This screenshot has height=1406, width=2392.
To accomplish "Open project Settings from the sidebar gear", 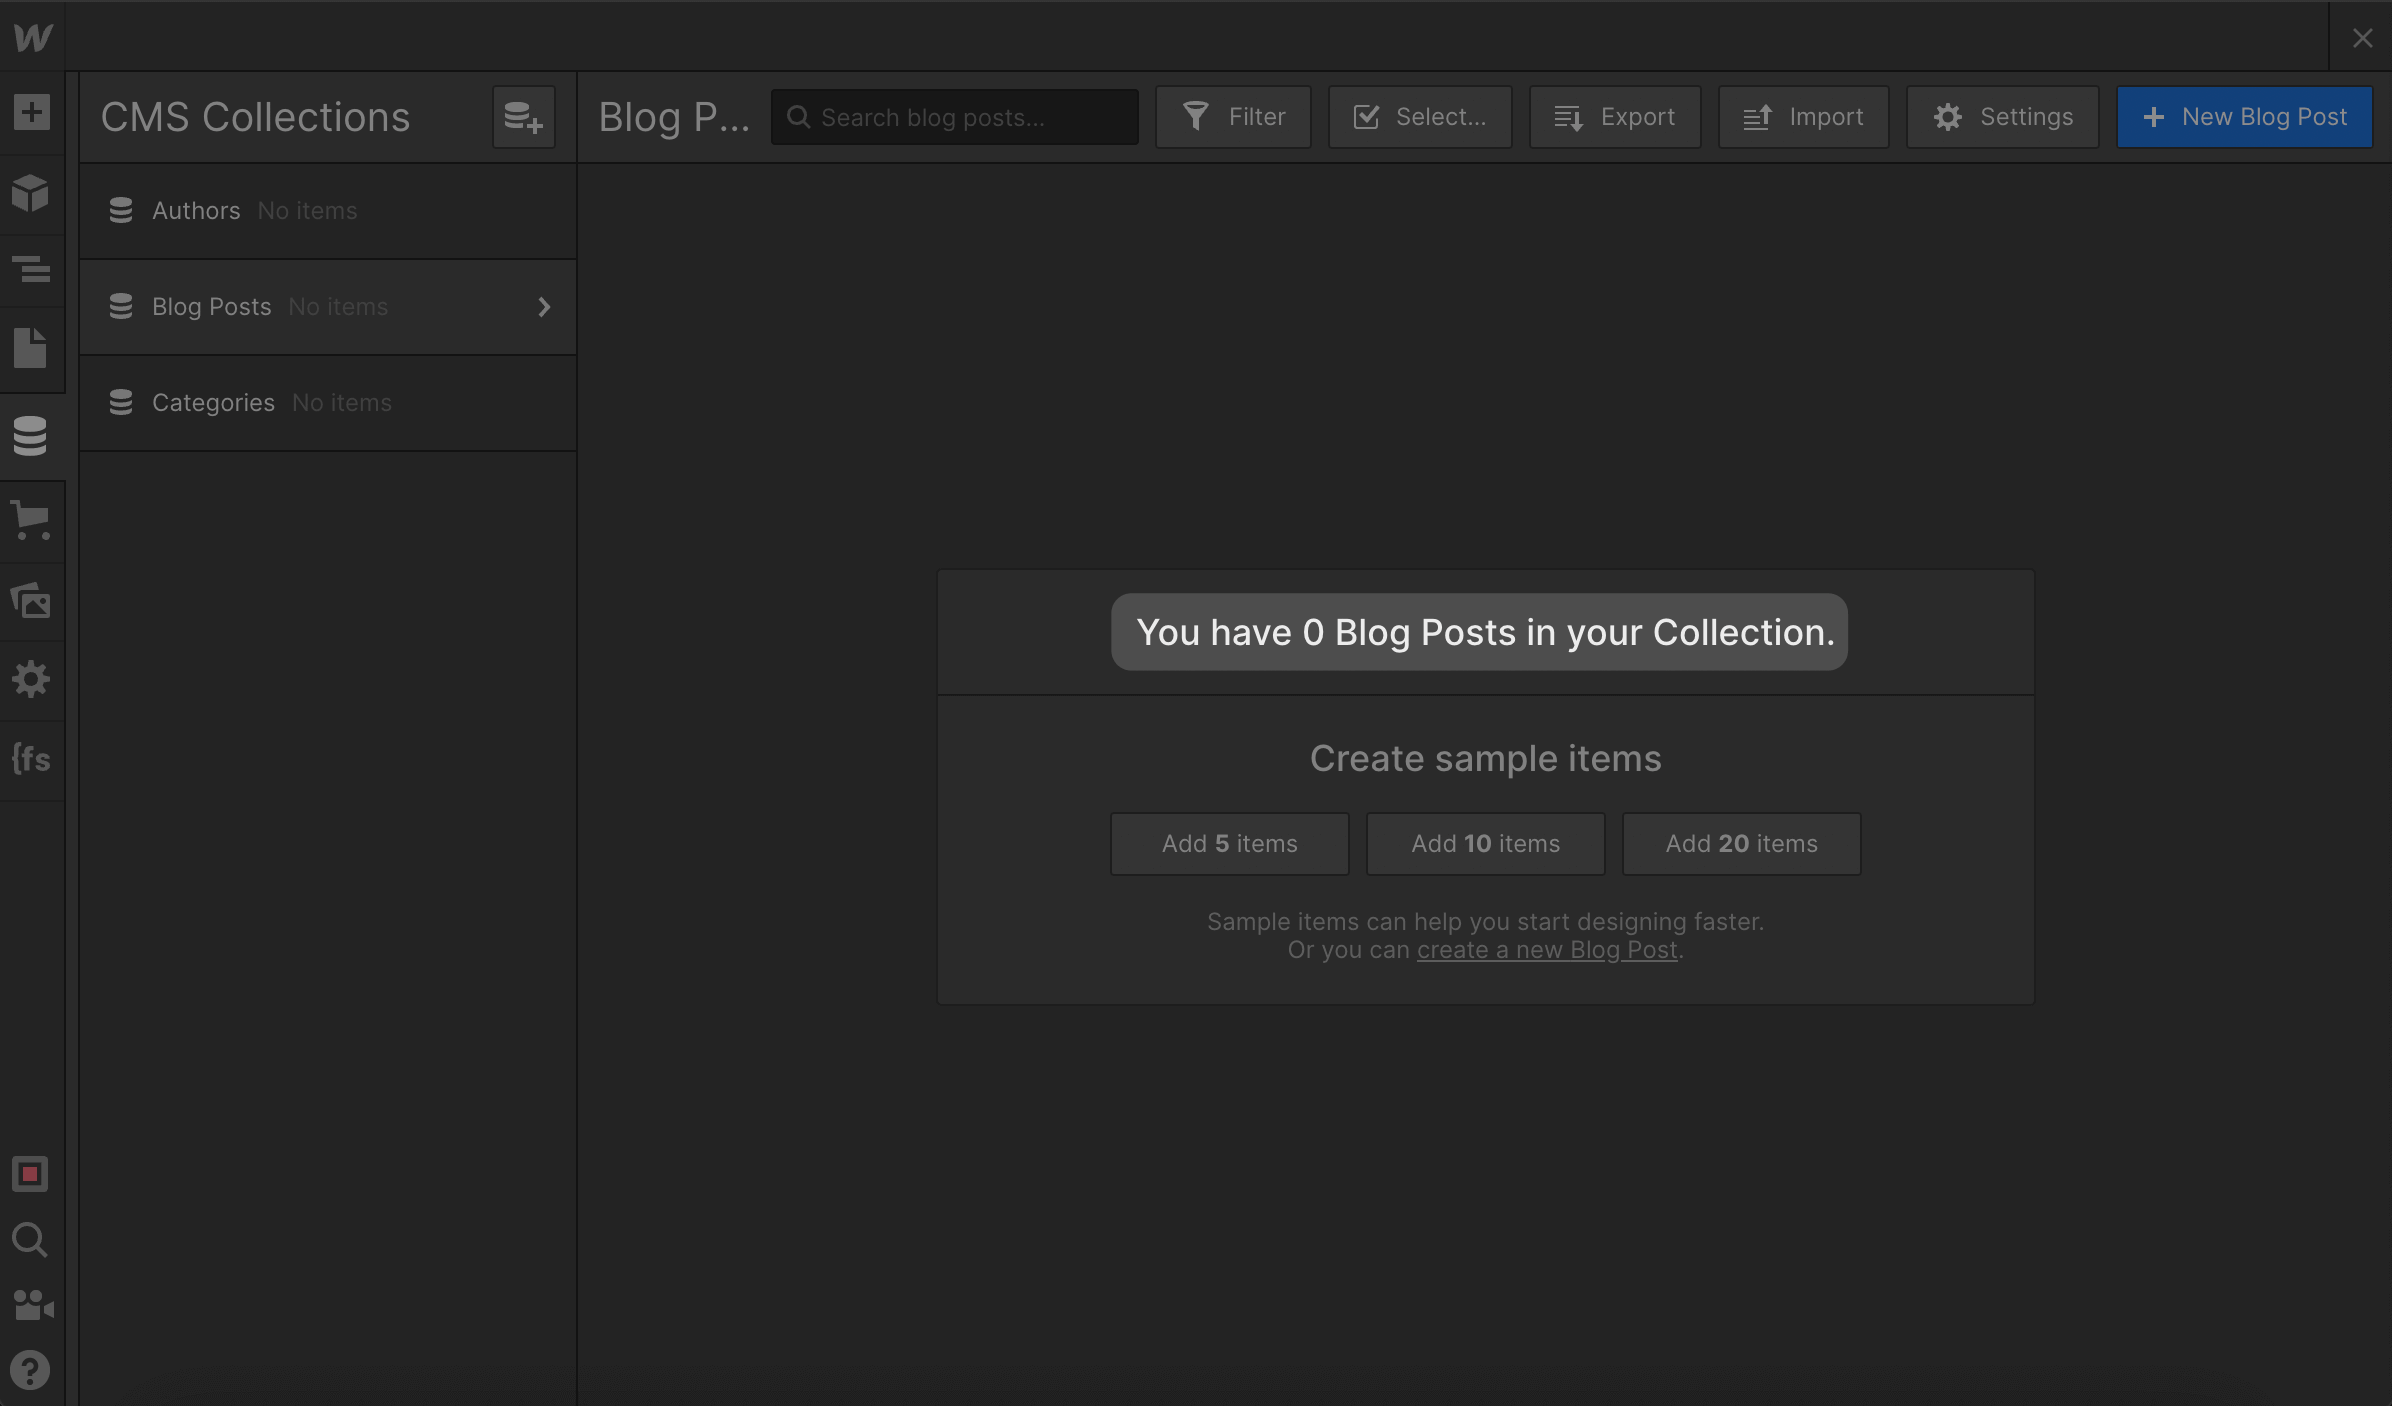I will (32, 678).
